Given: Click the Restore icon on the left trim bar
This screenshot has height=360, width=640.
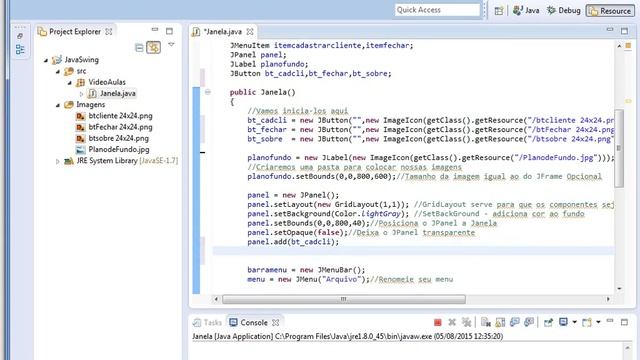Looking at the screenshot, I should coord(20,36).
